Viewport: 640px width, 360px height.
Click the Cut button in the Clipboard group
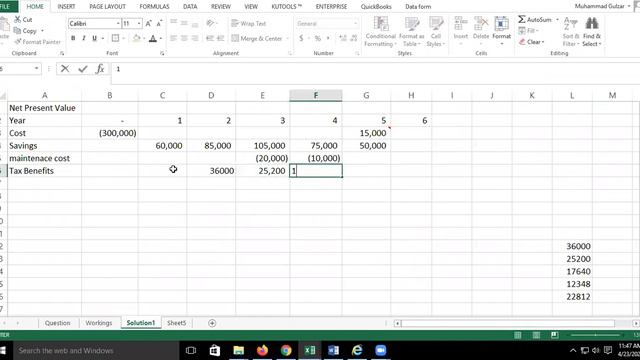[x=23, y=20]
